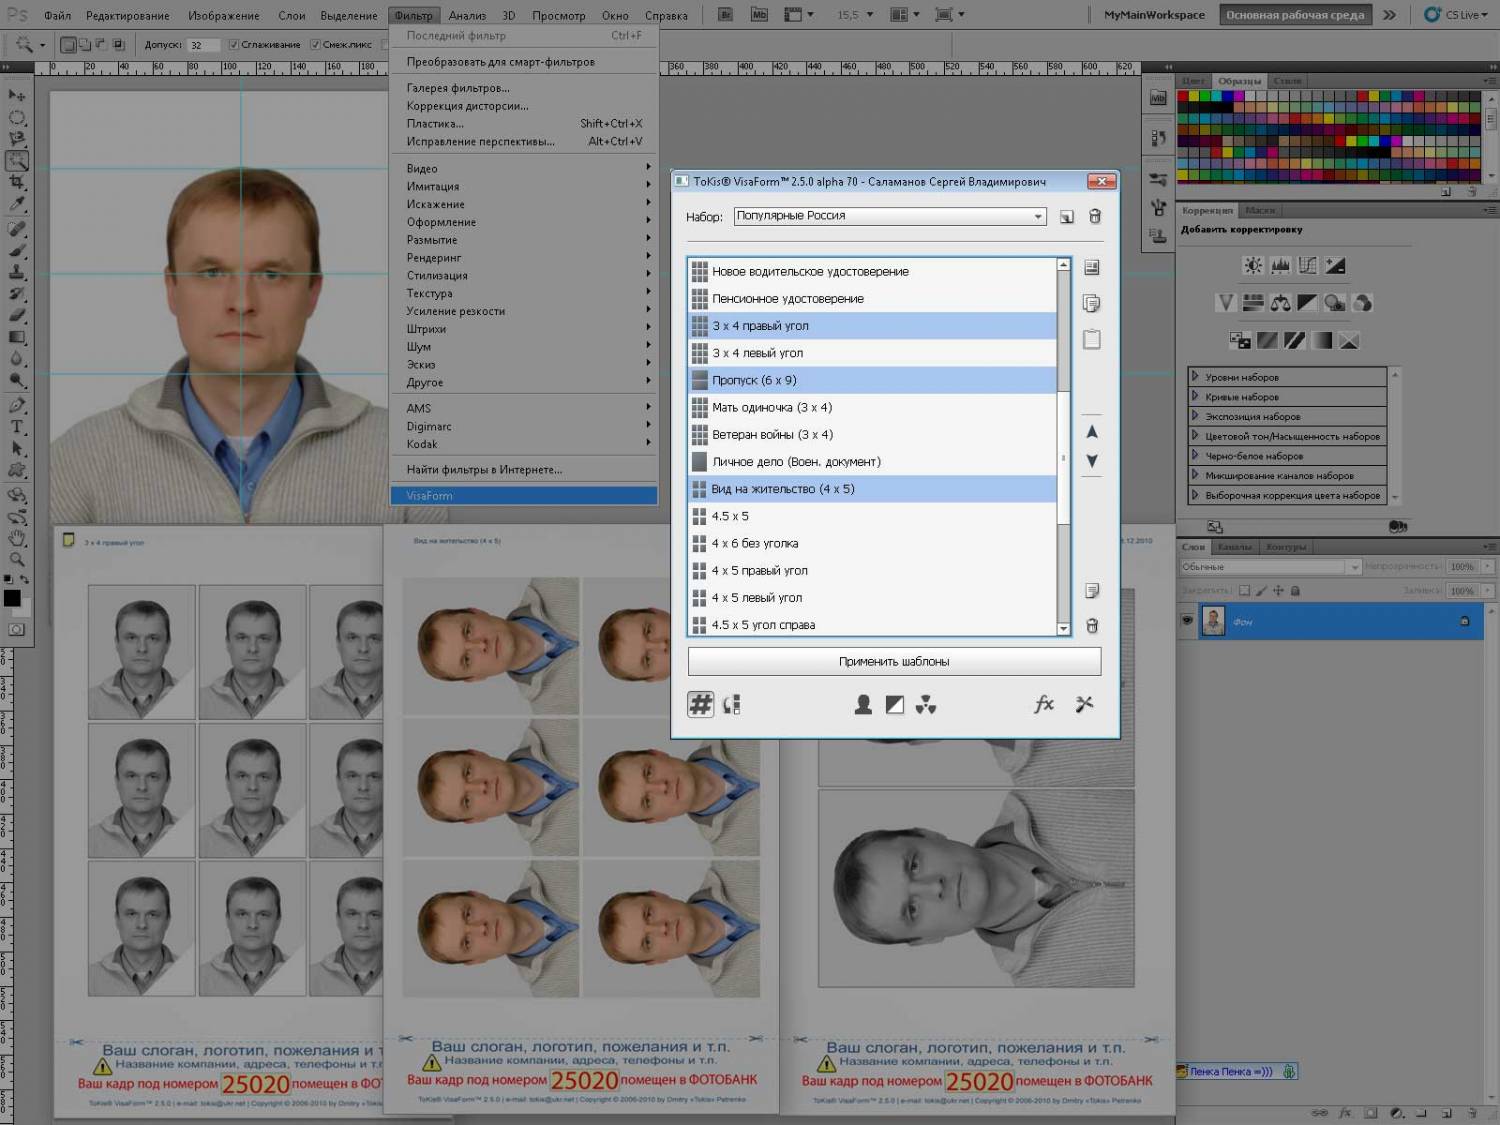
Task: Add a Levels adjustment
Action: point(1280,265)
